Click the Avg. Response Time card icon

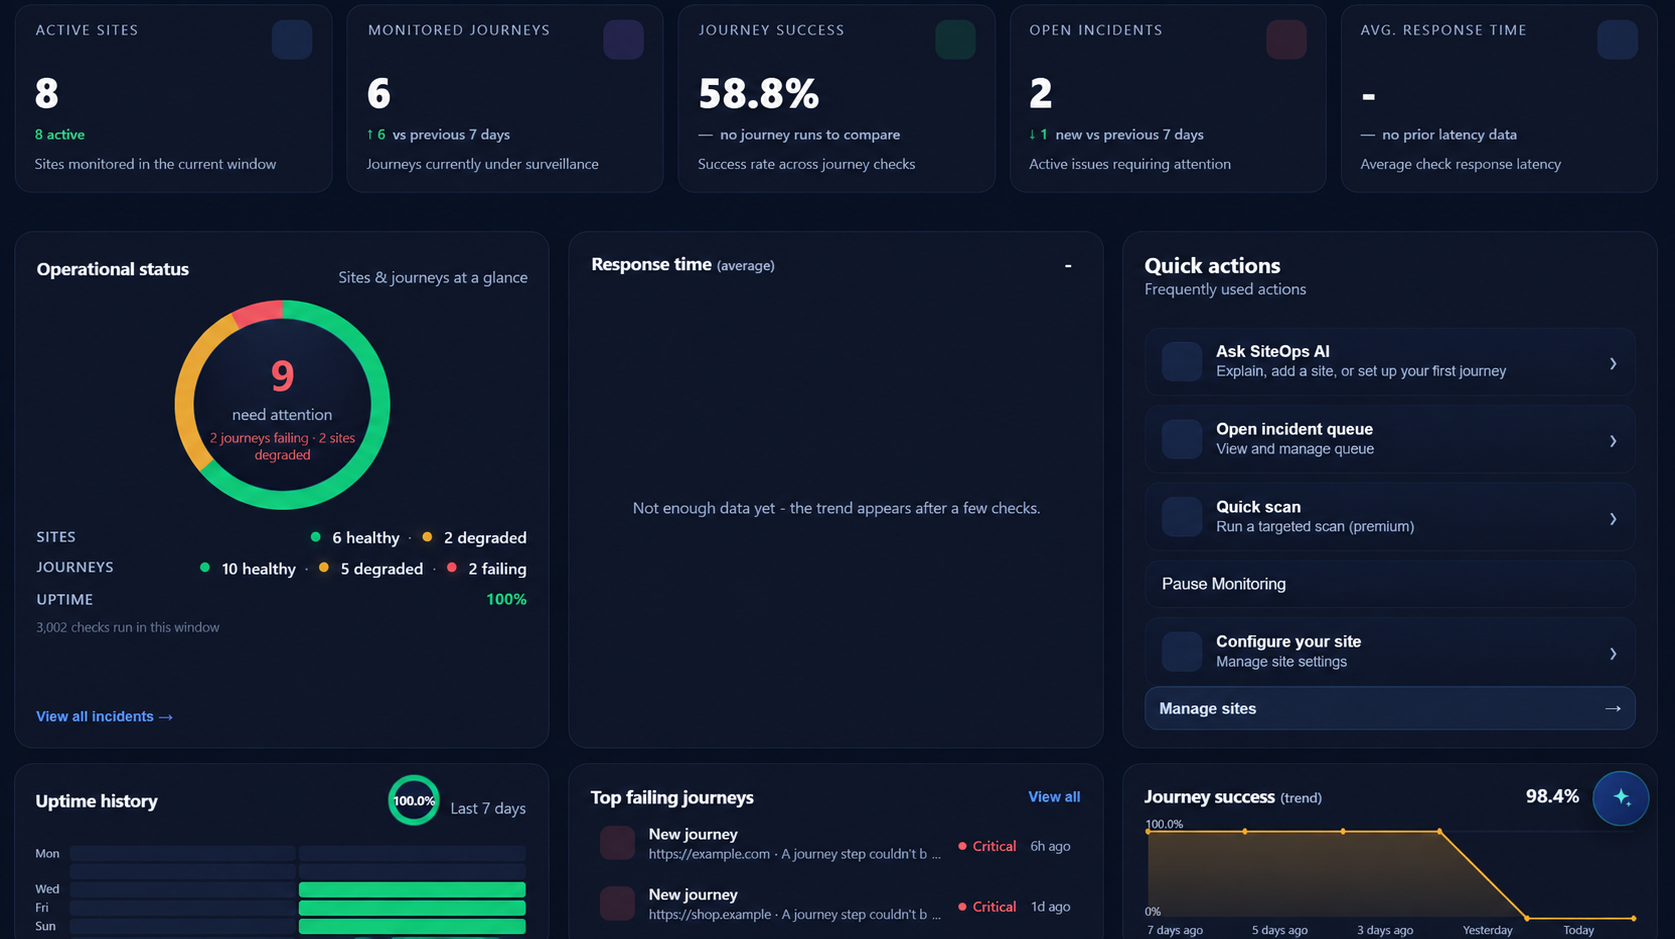coord(1617,40)
